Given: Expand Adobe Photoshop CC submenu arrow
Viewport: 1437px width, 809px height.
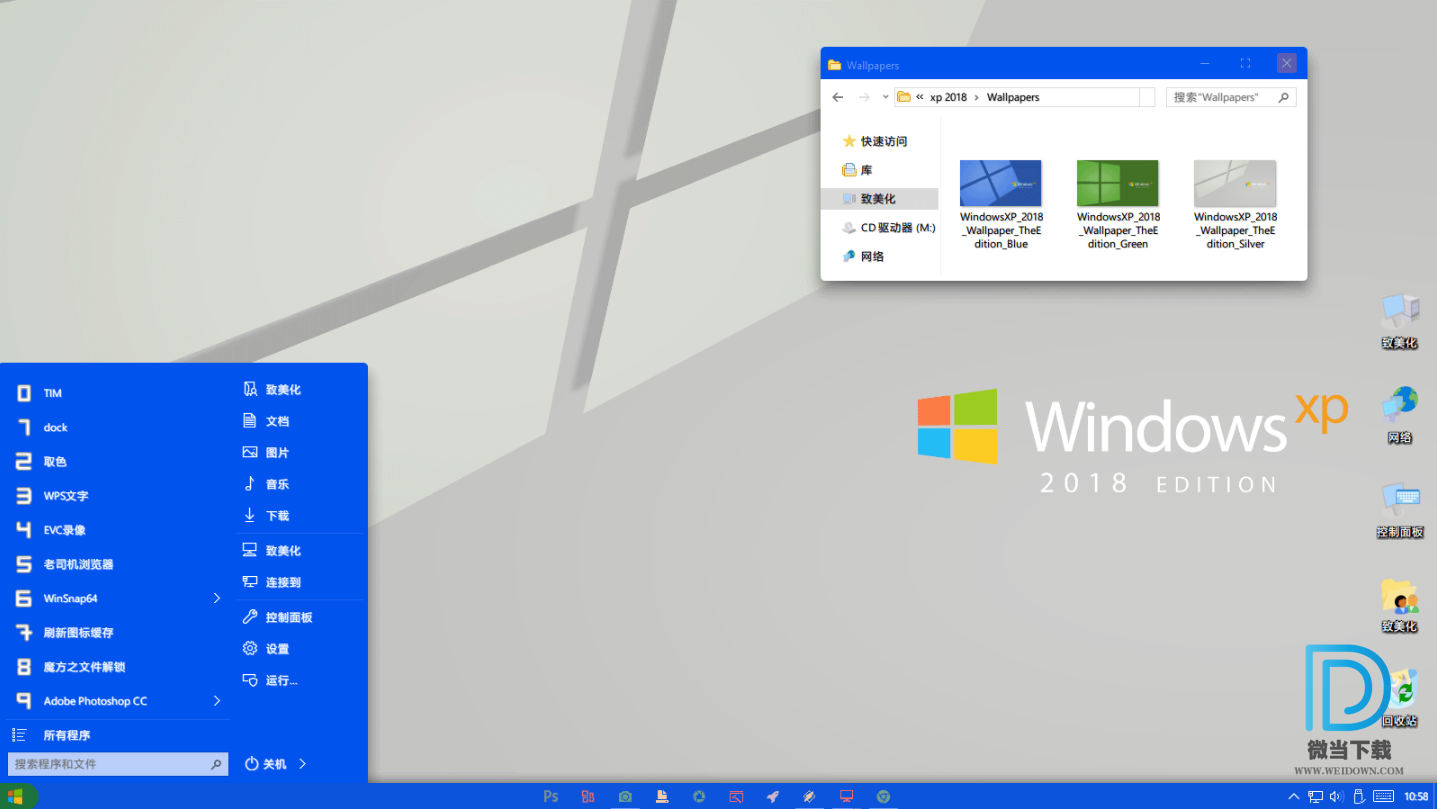Looking at the screenshot, I should [217, 701].
